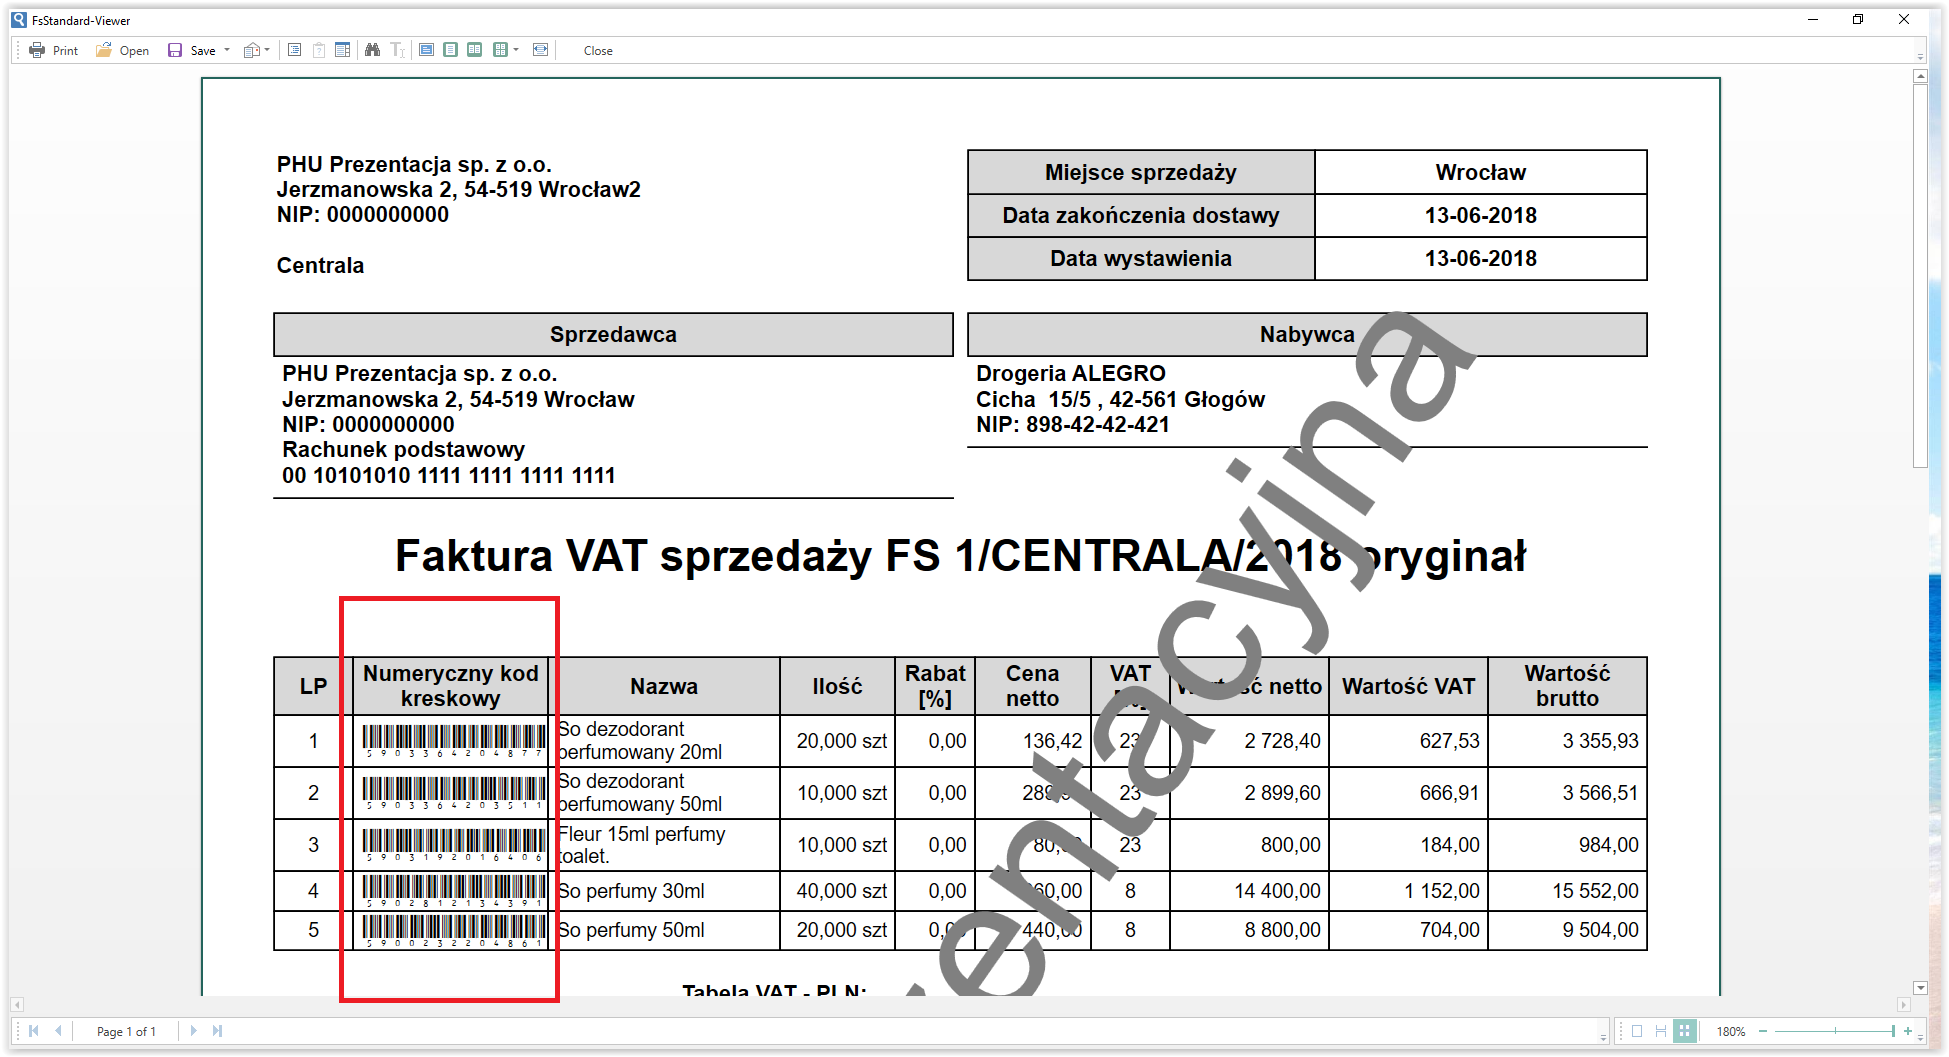Image resolution: width=1949 pixels, height=1057 pixels.
Task: Click 'Fleur 15ml perfumy' product name
Action: coord(642,834)
